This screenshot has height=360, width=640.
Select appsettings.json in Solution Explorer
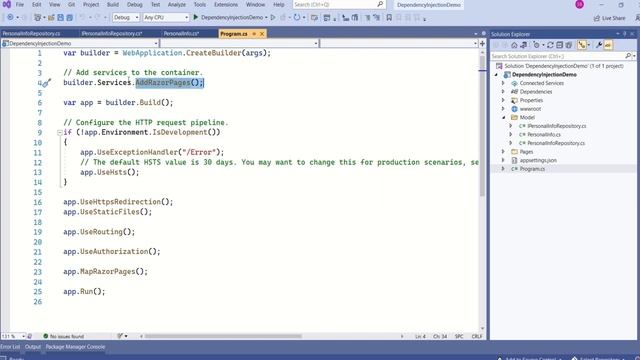[x=538, y=160]
